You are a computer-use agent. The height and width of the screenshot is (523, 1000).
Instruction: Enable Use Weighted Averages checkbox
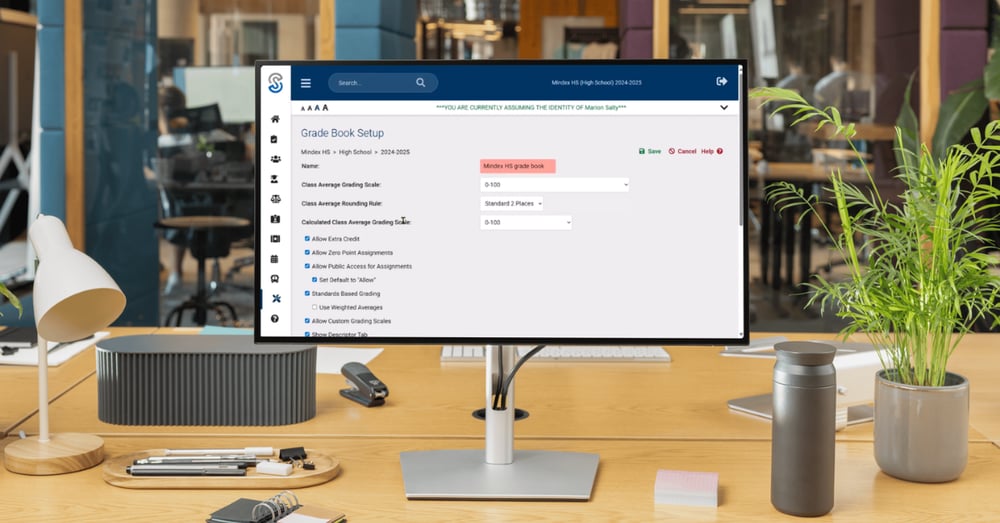[x=315, y=307]
